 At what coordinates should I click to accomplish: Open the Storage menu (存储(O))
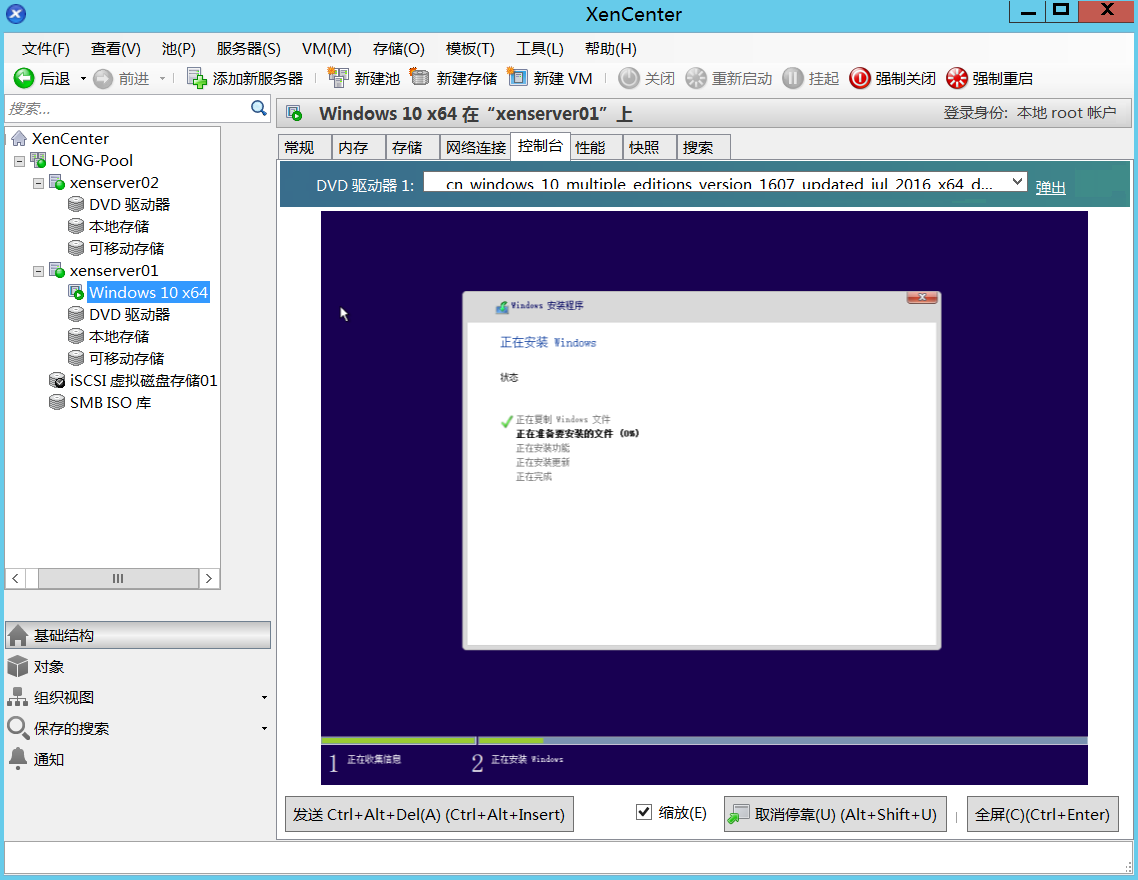pyautogui.click(x=398, y=49)
